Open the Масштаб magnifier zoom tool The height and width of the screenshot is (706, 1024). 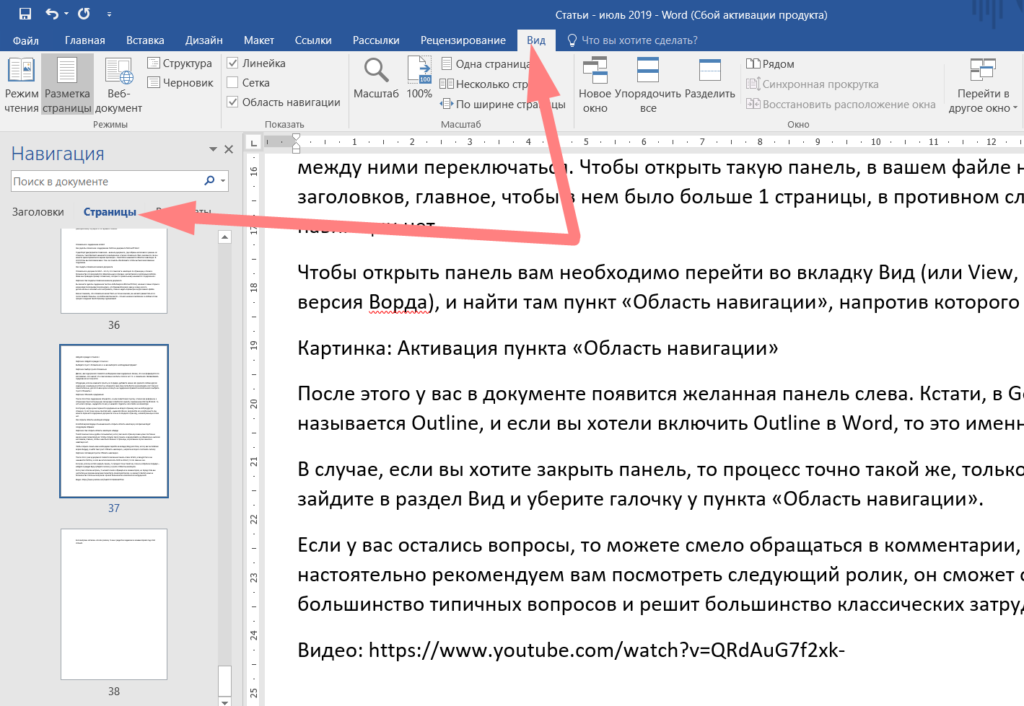tap(376, 79)
